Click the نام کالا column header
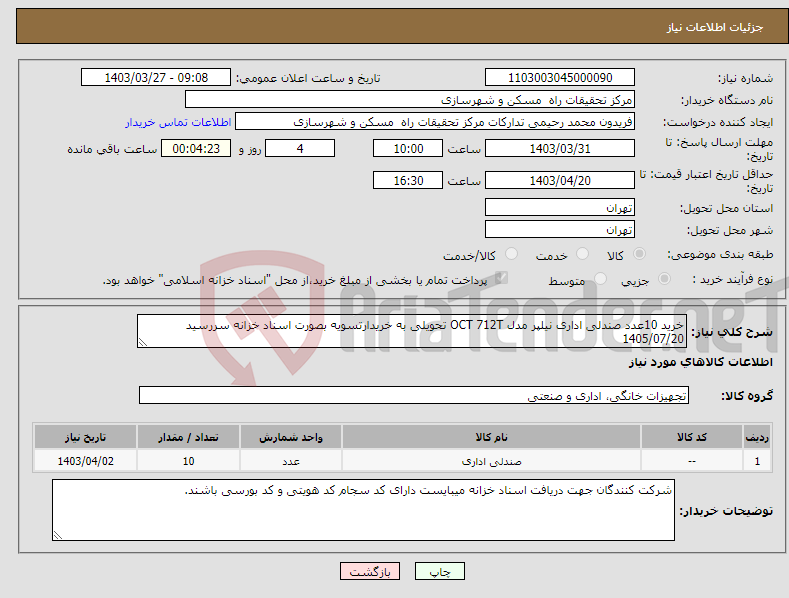Screen dimensions: 789x598 click(x=491, y=437)
